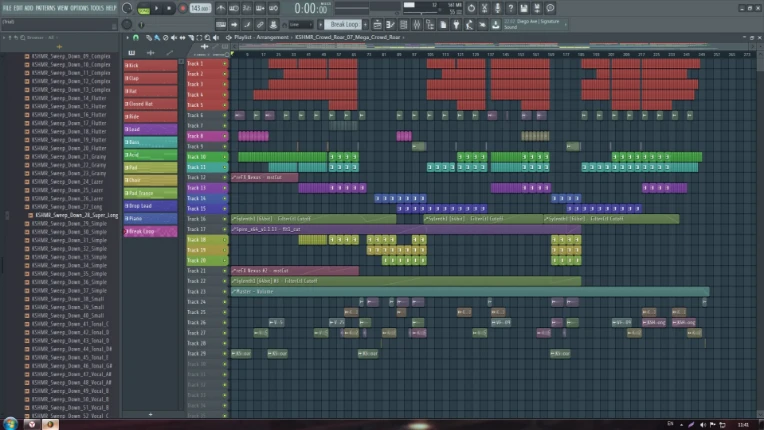Select the Draw pencil tool in playlist
This screenshot has width=764, height=430.
pyautogui.click(x=149, y=37)
